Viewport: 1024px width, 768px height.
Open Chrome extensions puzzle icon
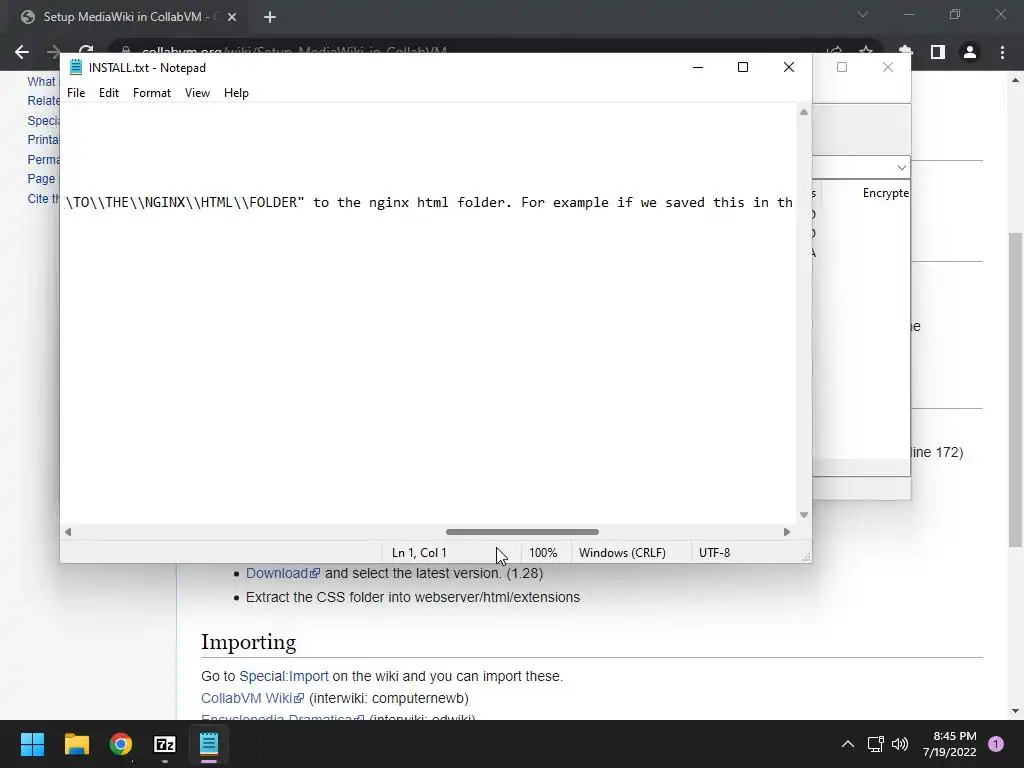[905, 52]
